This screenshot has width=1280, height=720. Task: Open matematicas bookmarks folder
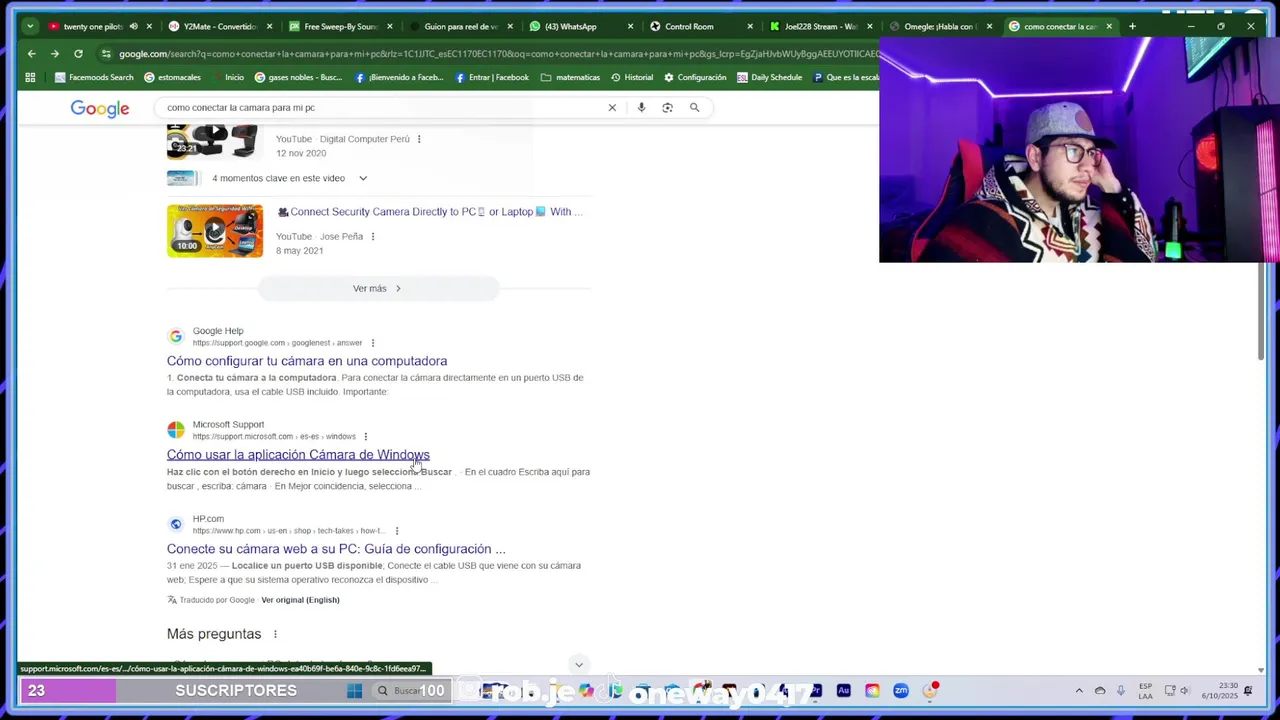coord(570,77)
